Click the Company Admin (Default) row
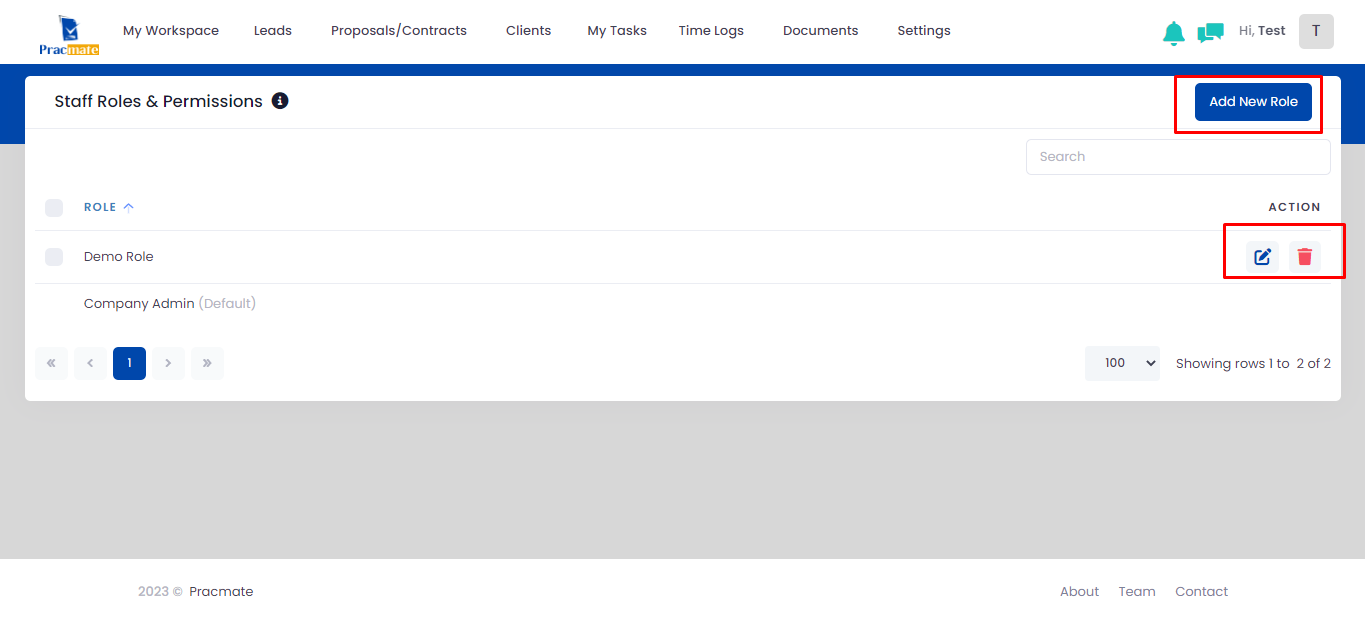 tap(682, 304)
